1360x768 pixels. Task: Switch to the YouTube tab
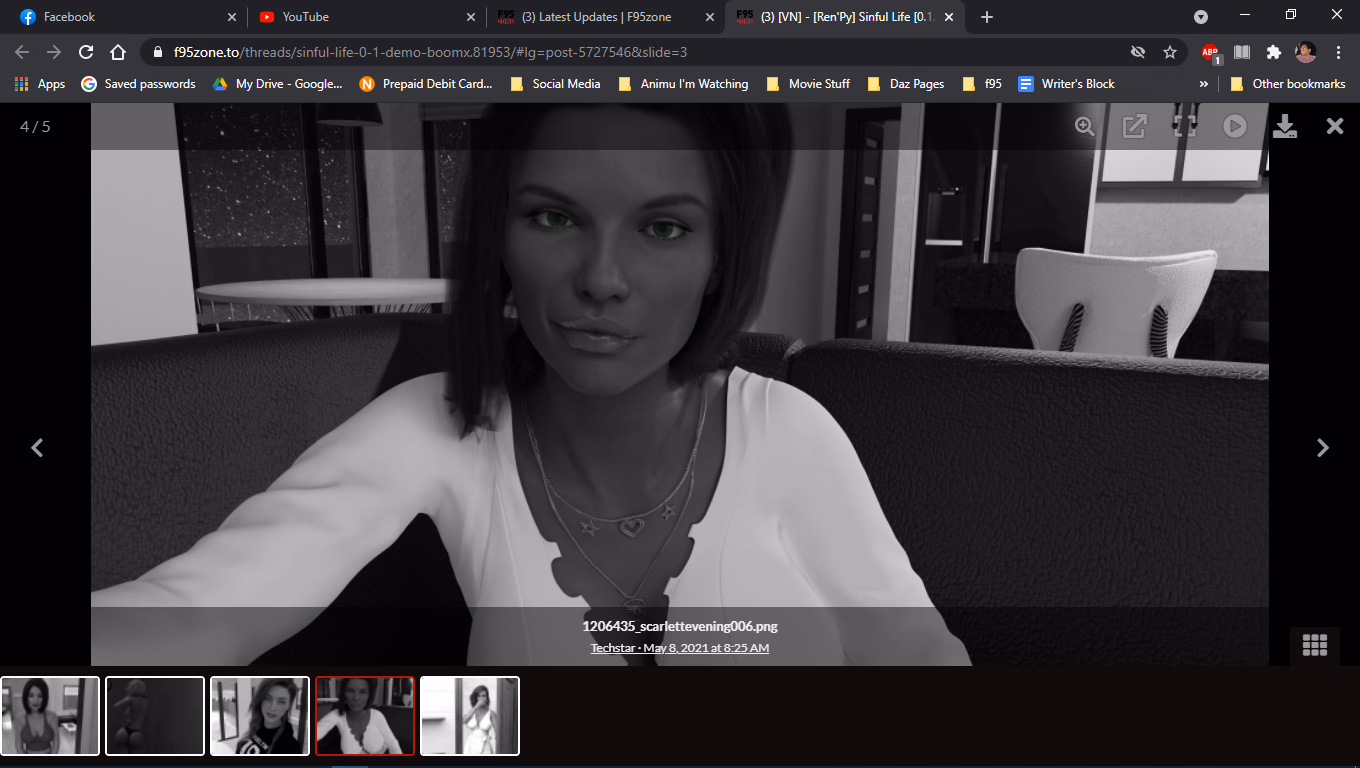coord(366,17)
